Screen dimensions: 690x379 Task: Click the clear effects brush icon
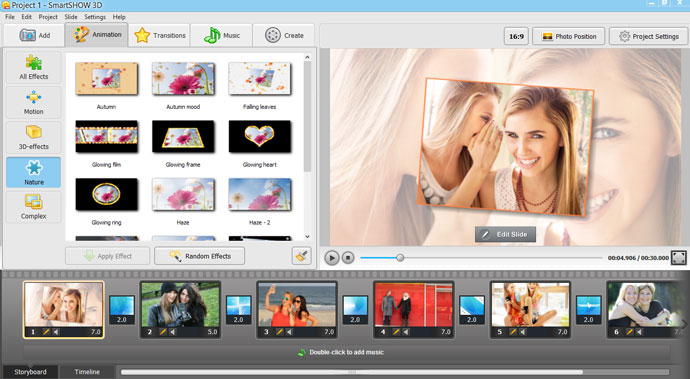click(x=301, y=256)
